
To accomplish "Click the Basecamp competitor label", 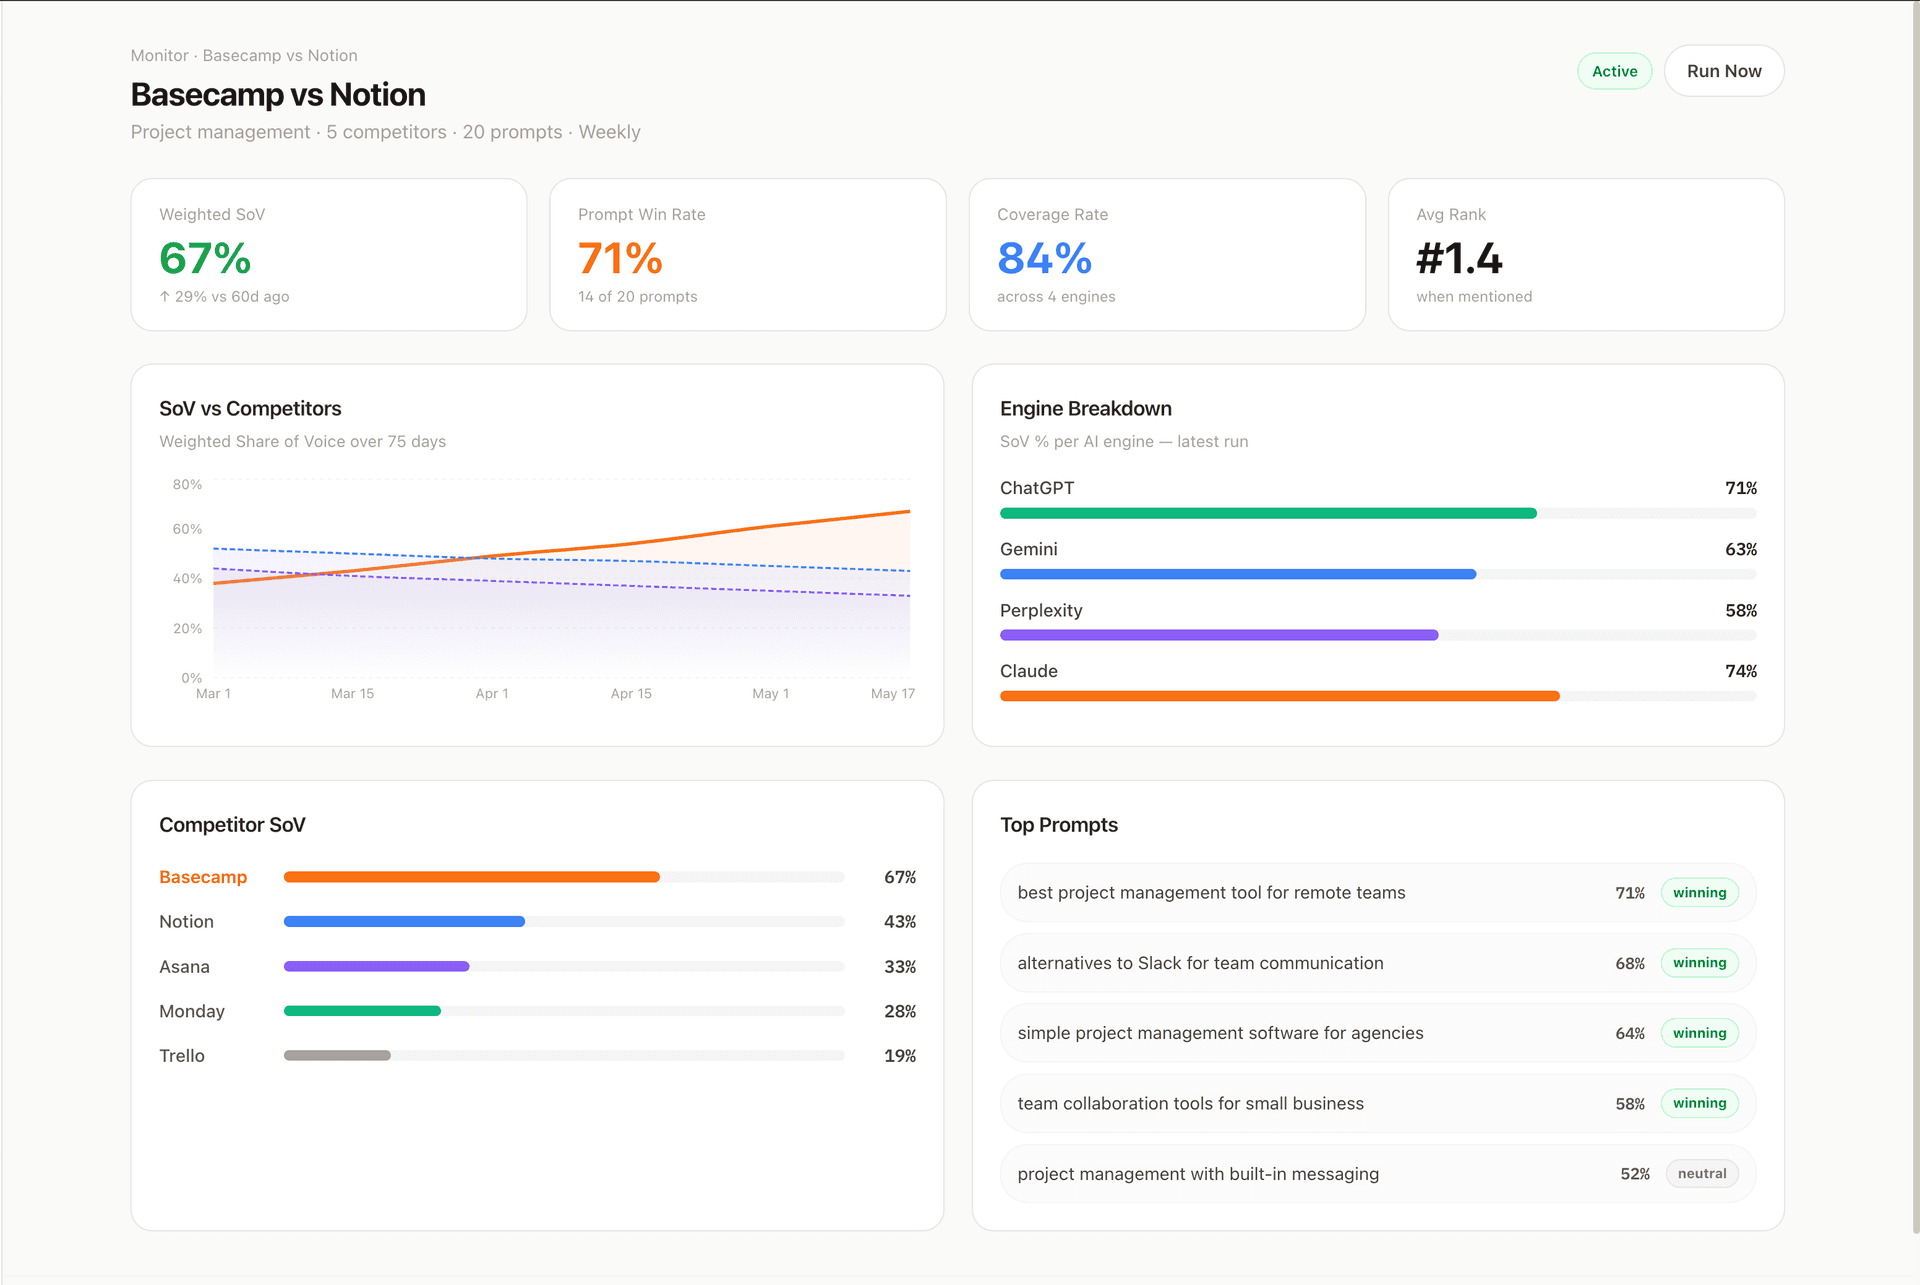I will 202,876.
